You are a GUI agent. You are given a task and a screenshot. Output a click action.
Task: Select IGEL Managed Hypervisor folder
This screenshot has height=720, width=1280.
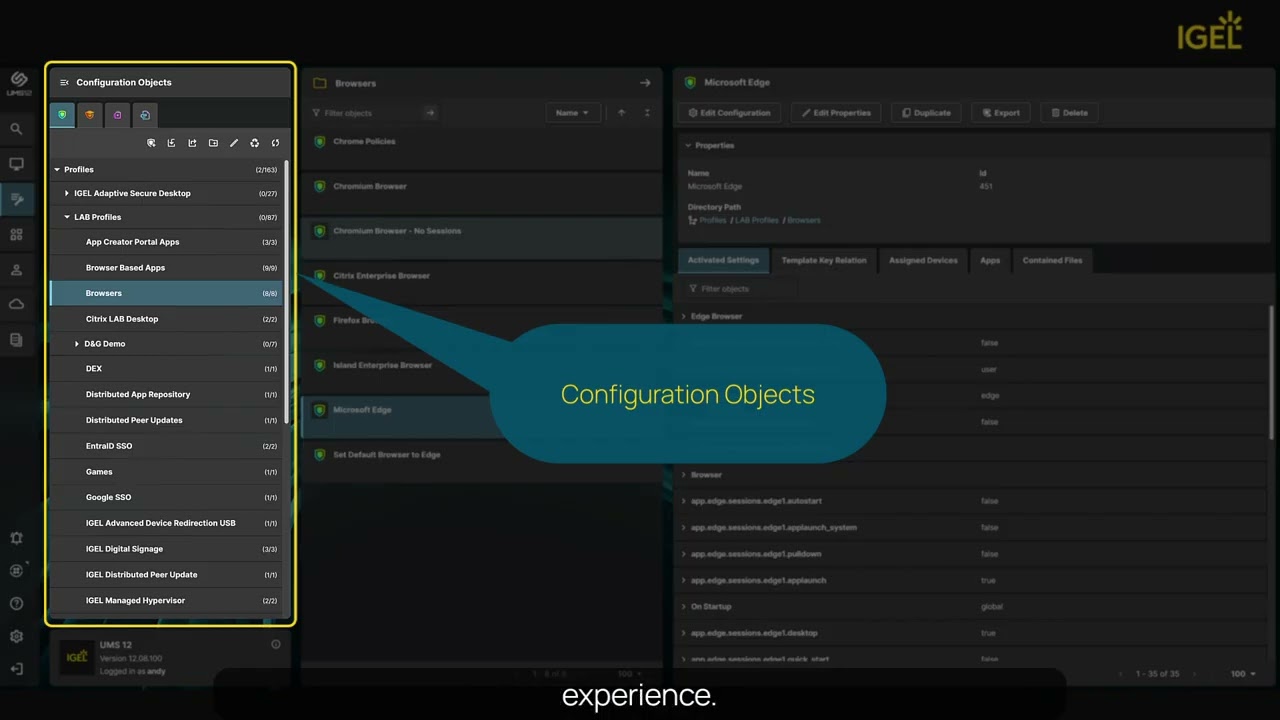point(166,601)
